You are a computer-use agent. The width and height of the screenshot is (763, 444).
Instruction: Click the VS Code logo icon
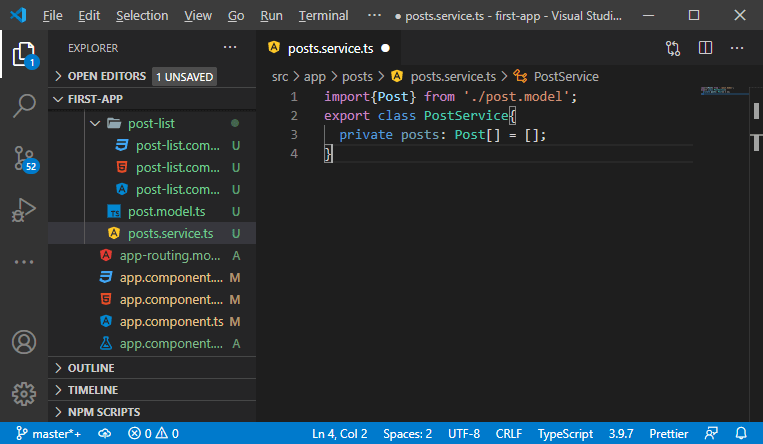pyautogui.click(x=18, y=15)
